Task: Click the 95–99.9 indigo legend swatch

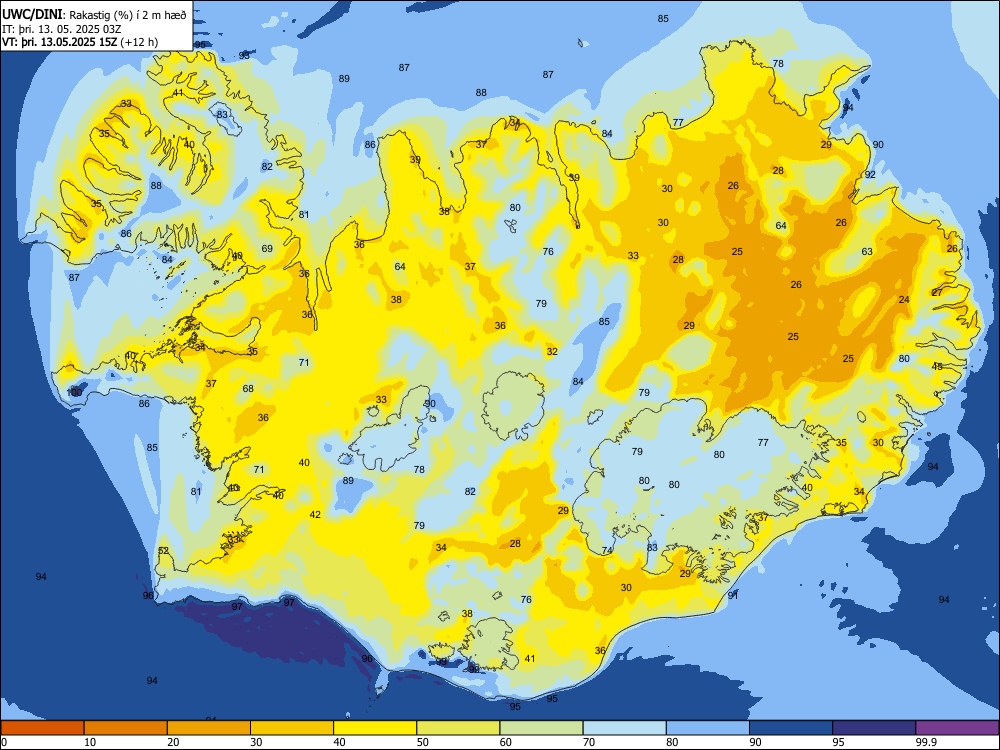Action: point(874,728)
